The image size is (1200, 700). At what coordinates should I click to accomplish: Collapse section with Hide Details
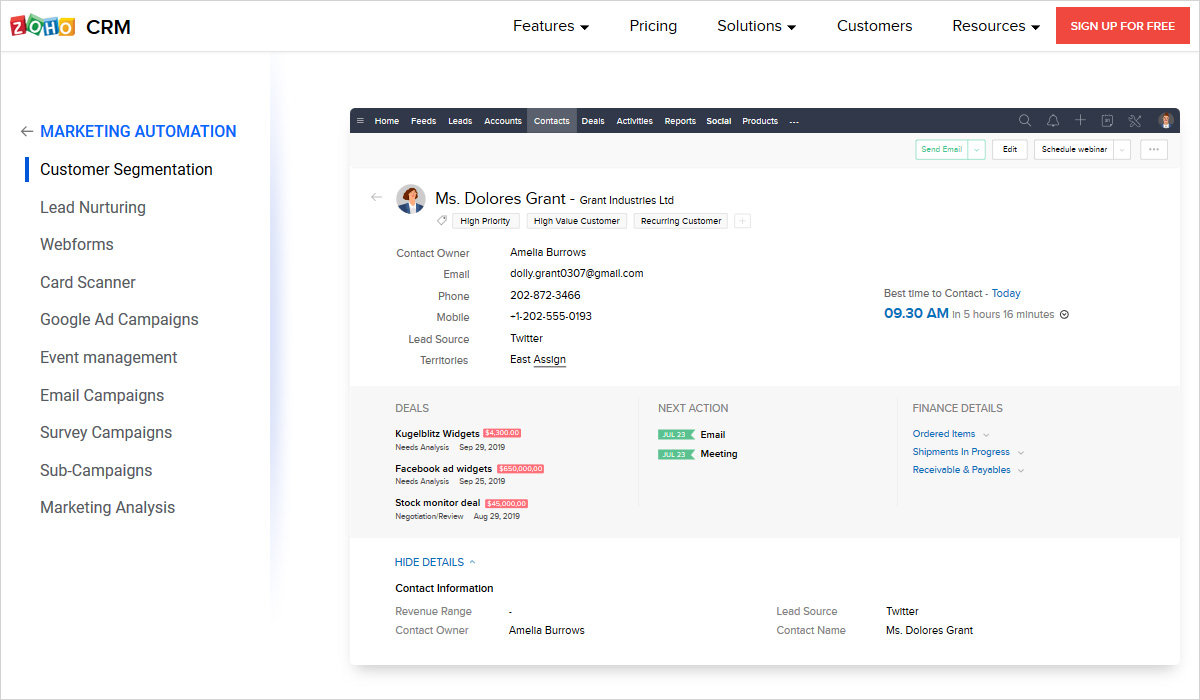click(x=435, y=562)
